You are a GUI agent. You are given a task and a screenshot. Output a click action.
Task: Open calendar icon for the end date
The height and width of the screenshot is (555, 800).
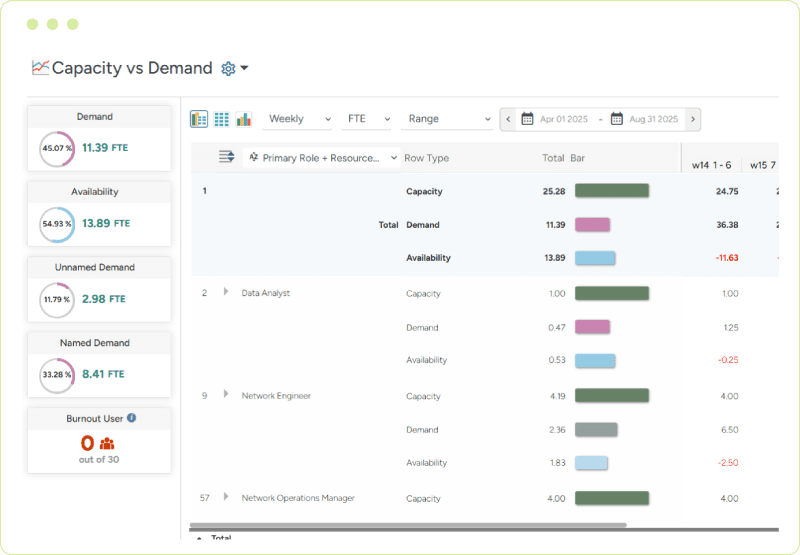pyautogui.click(x=616, y=119)
